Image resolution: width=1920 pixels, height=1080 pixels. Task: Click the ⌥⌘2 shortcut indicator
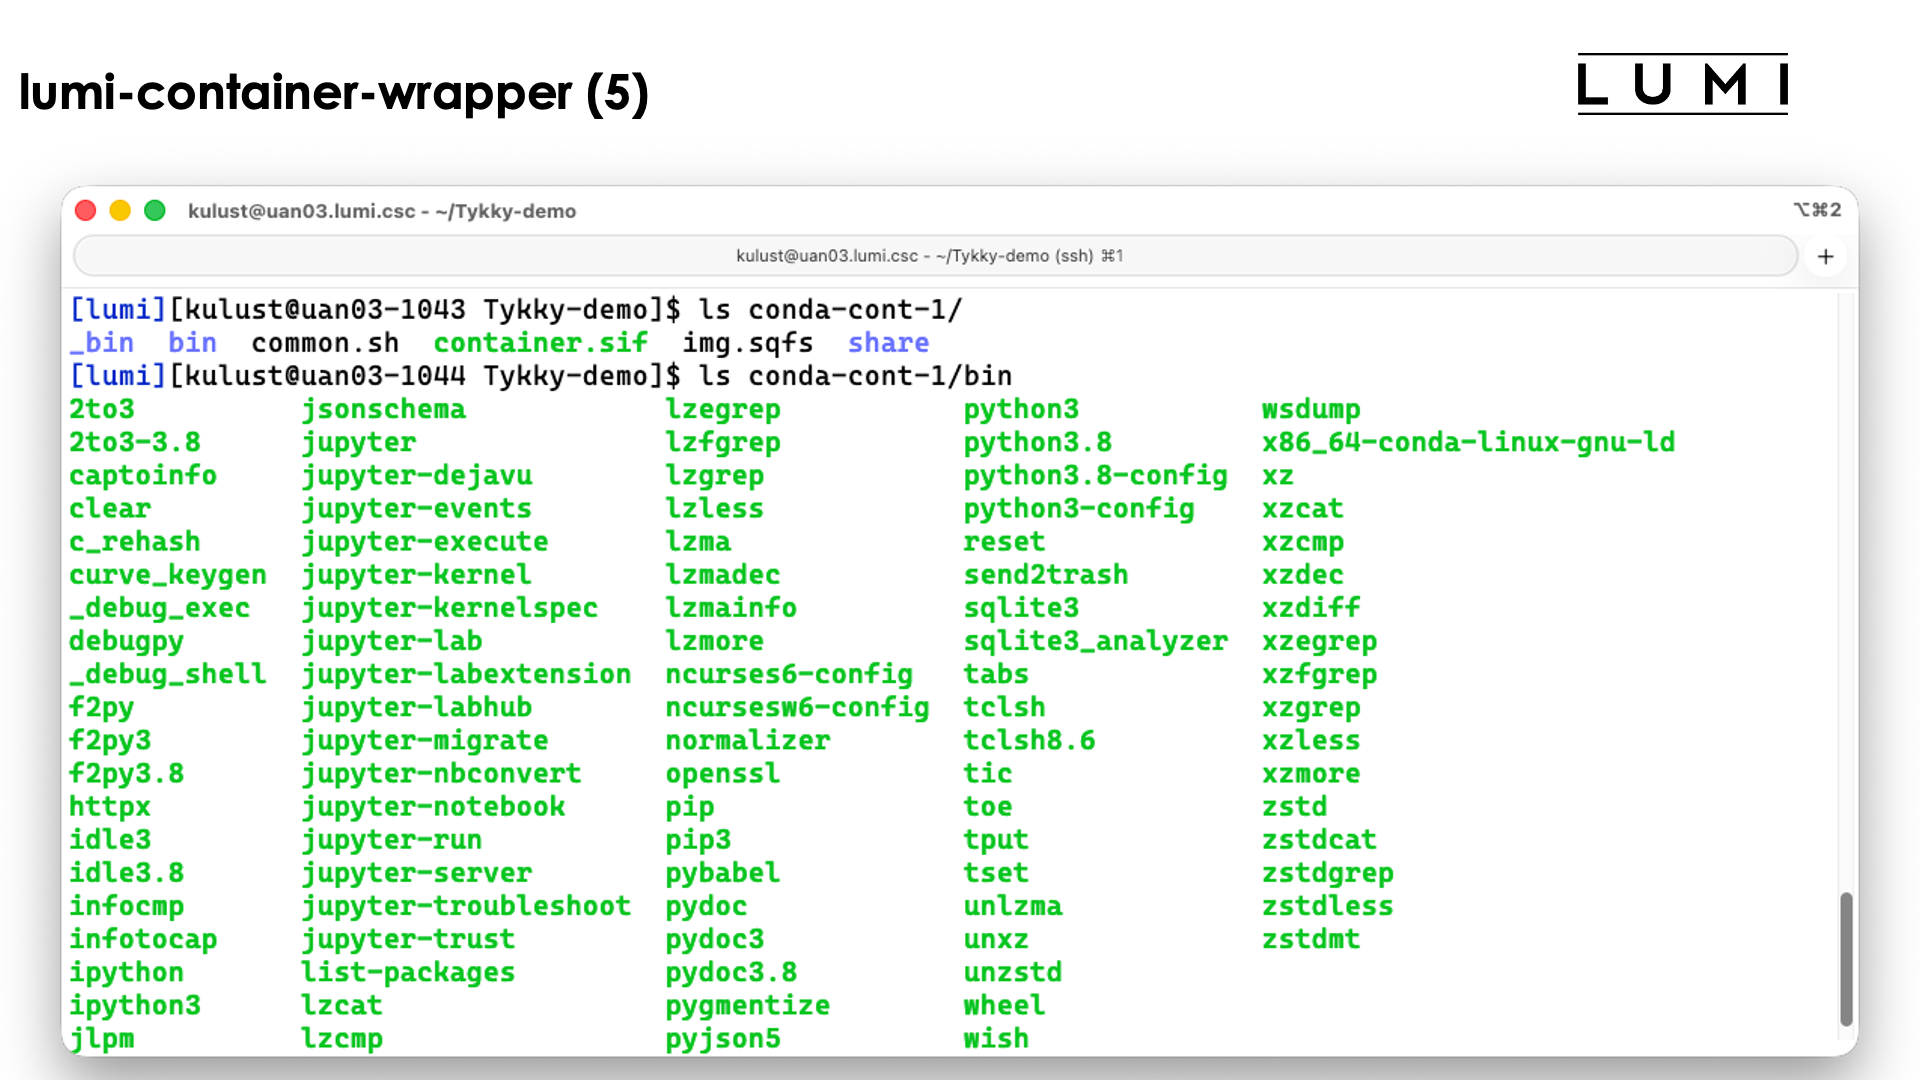pyautogui.click(x=1820, y=210)
